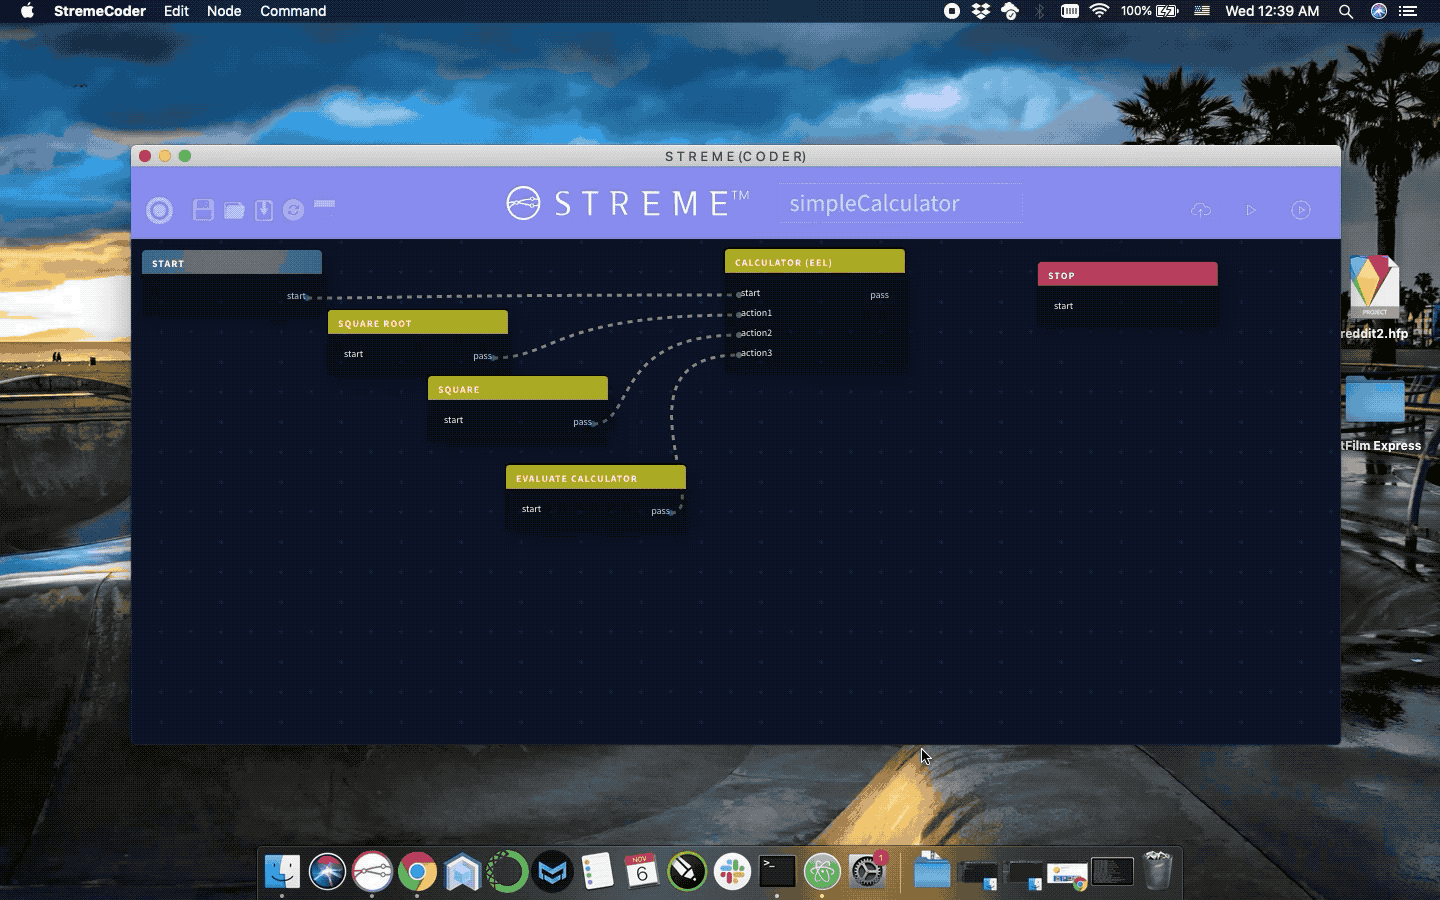Open Finder from the dock

(x=282, y=872)
